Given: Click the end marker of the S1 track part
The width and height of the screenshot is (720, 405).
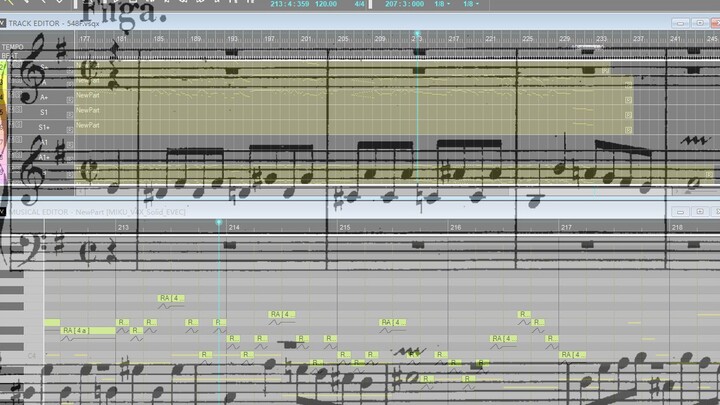Looking at the screenshot, I should 629,115.
